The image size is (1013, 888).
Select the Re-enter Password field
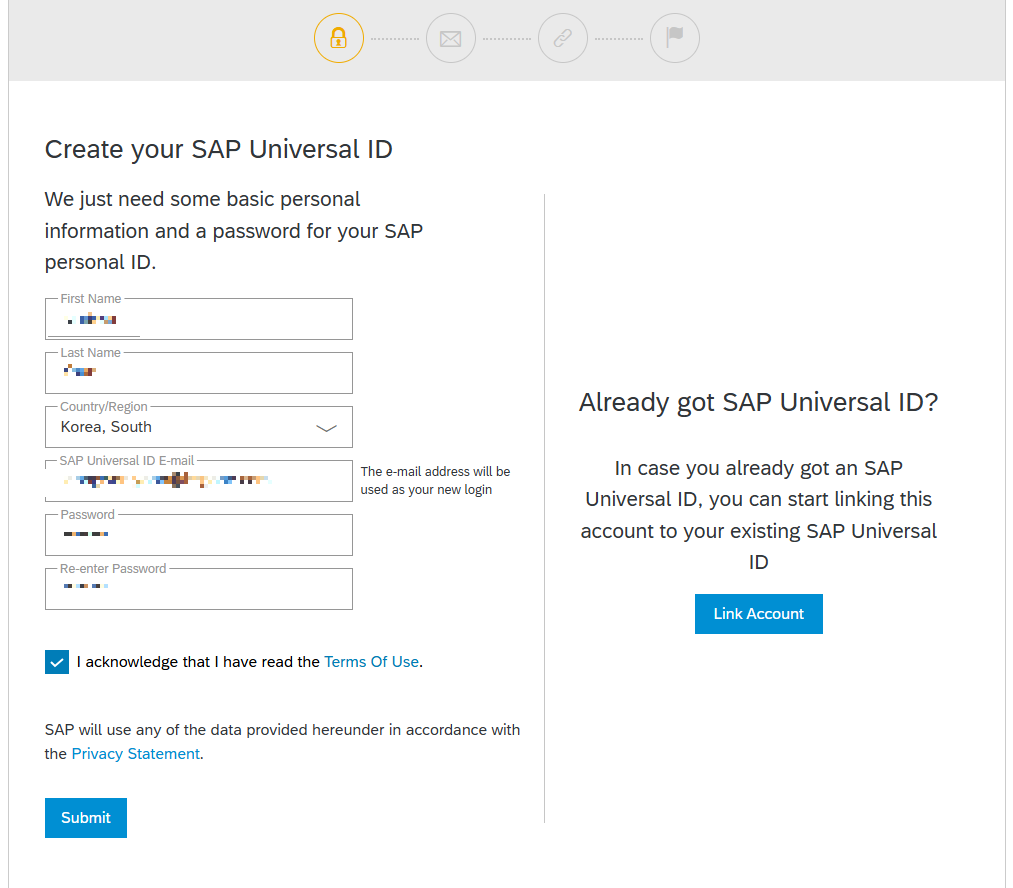199,589
